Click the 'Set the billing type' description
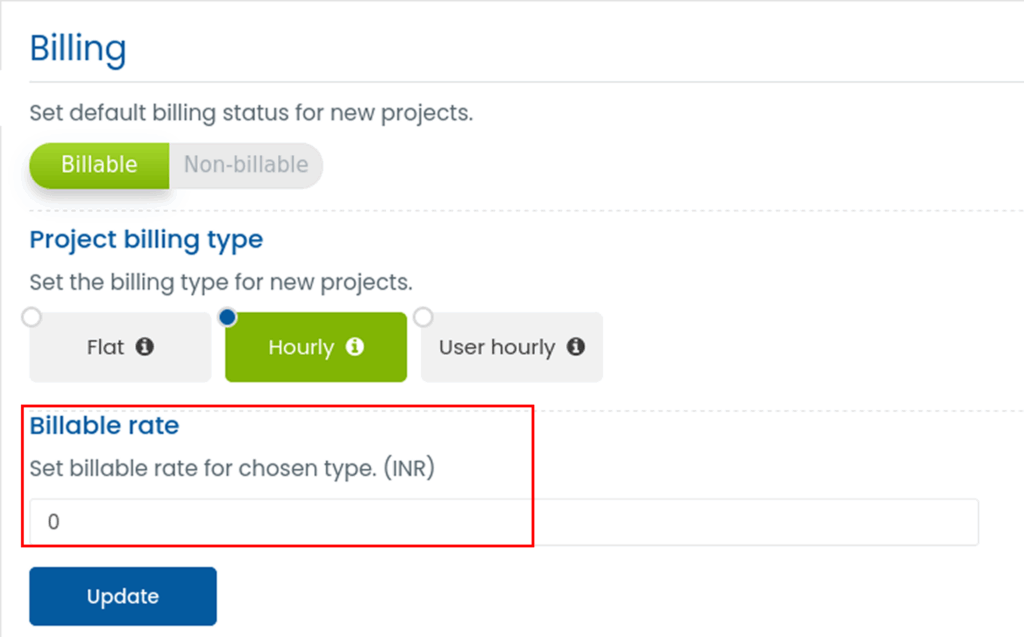 pos(220,283)
